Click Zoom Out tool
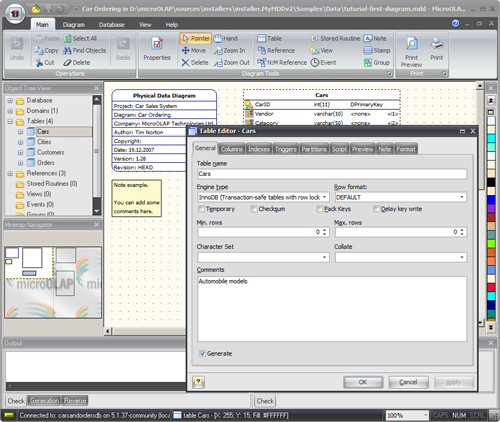The height and width of the screenshot is (422, 500). pyautogui.click(x=232, y=63)
